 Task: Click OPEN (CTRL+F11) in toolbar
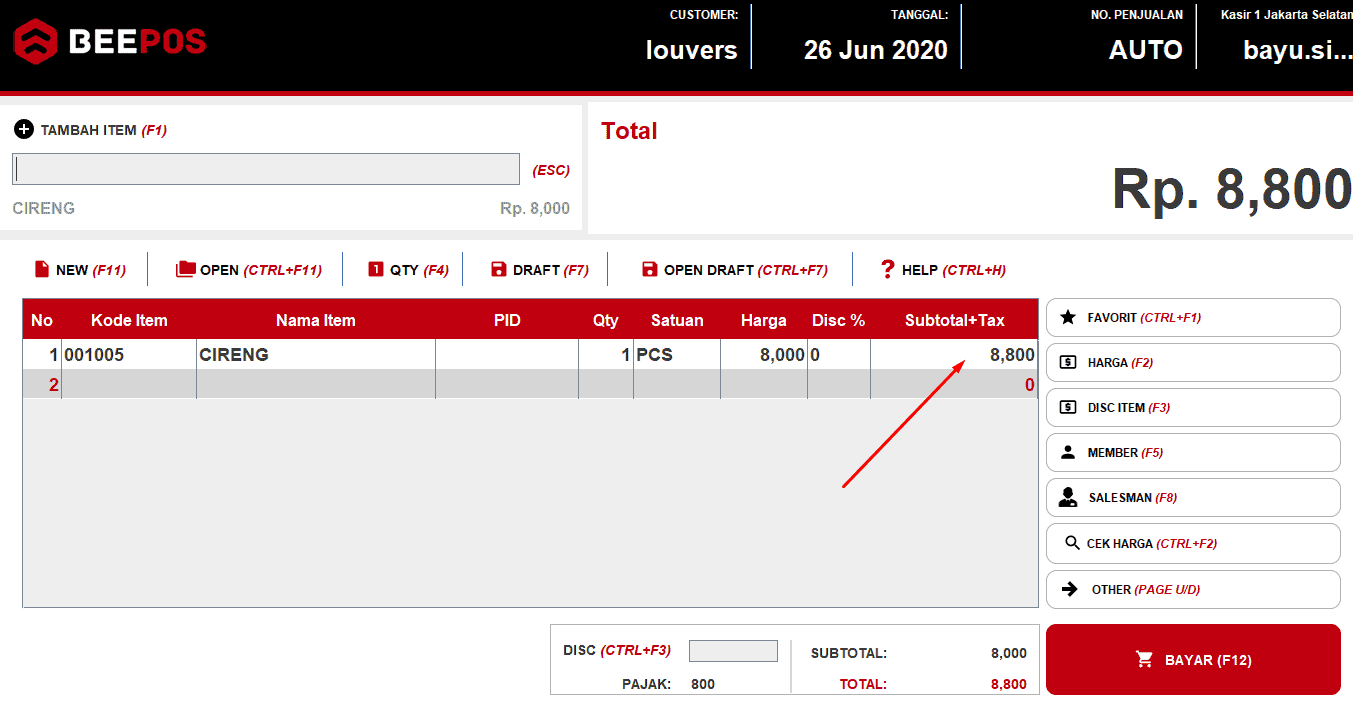pos(249,270)
